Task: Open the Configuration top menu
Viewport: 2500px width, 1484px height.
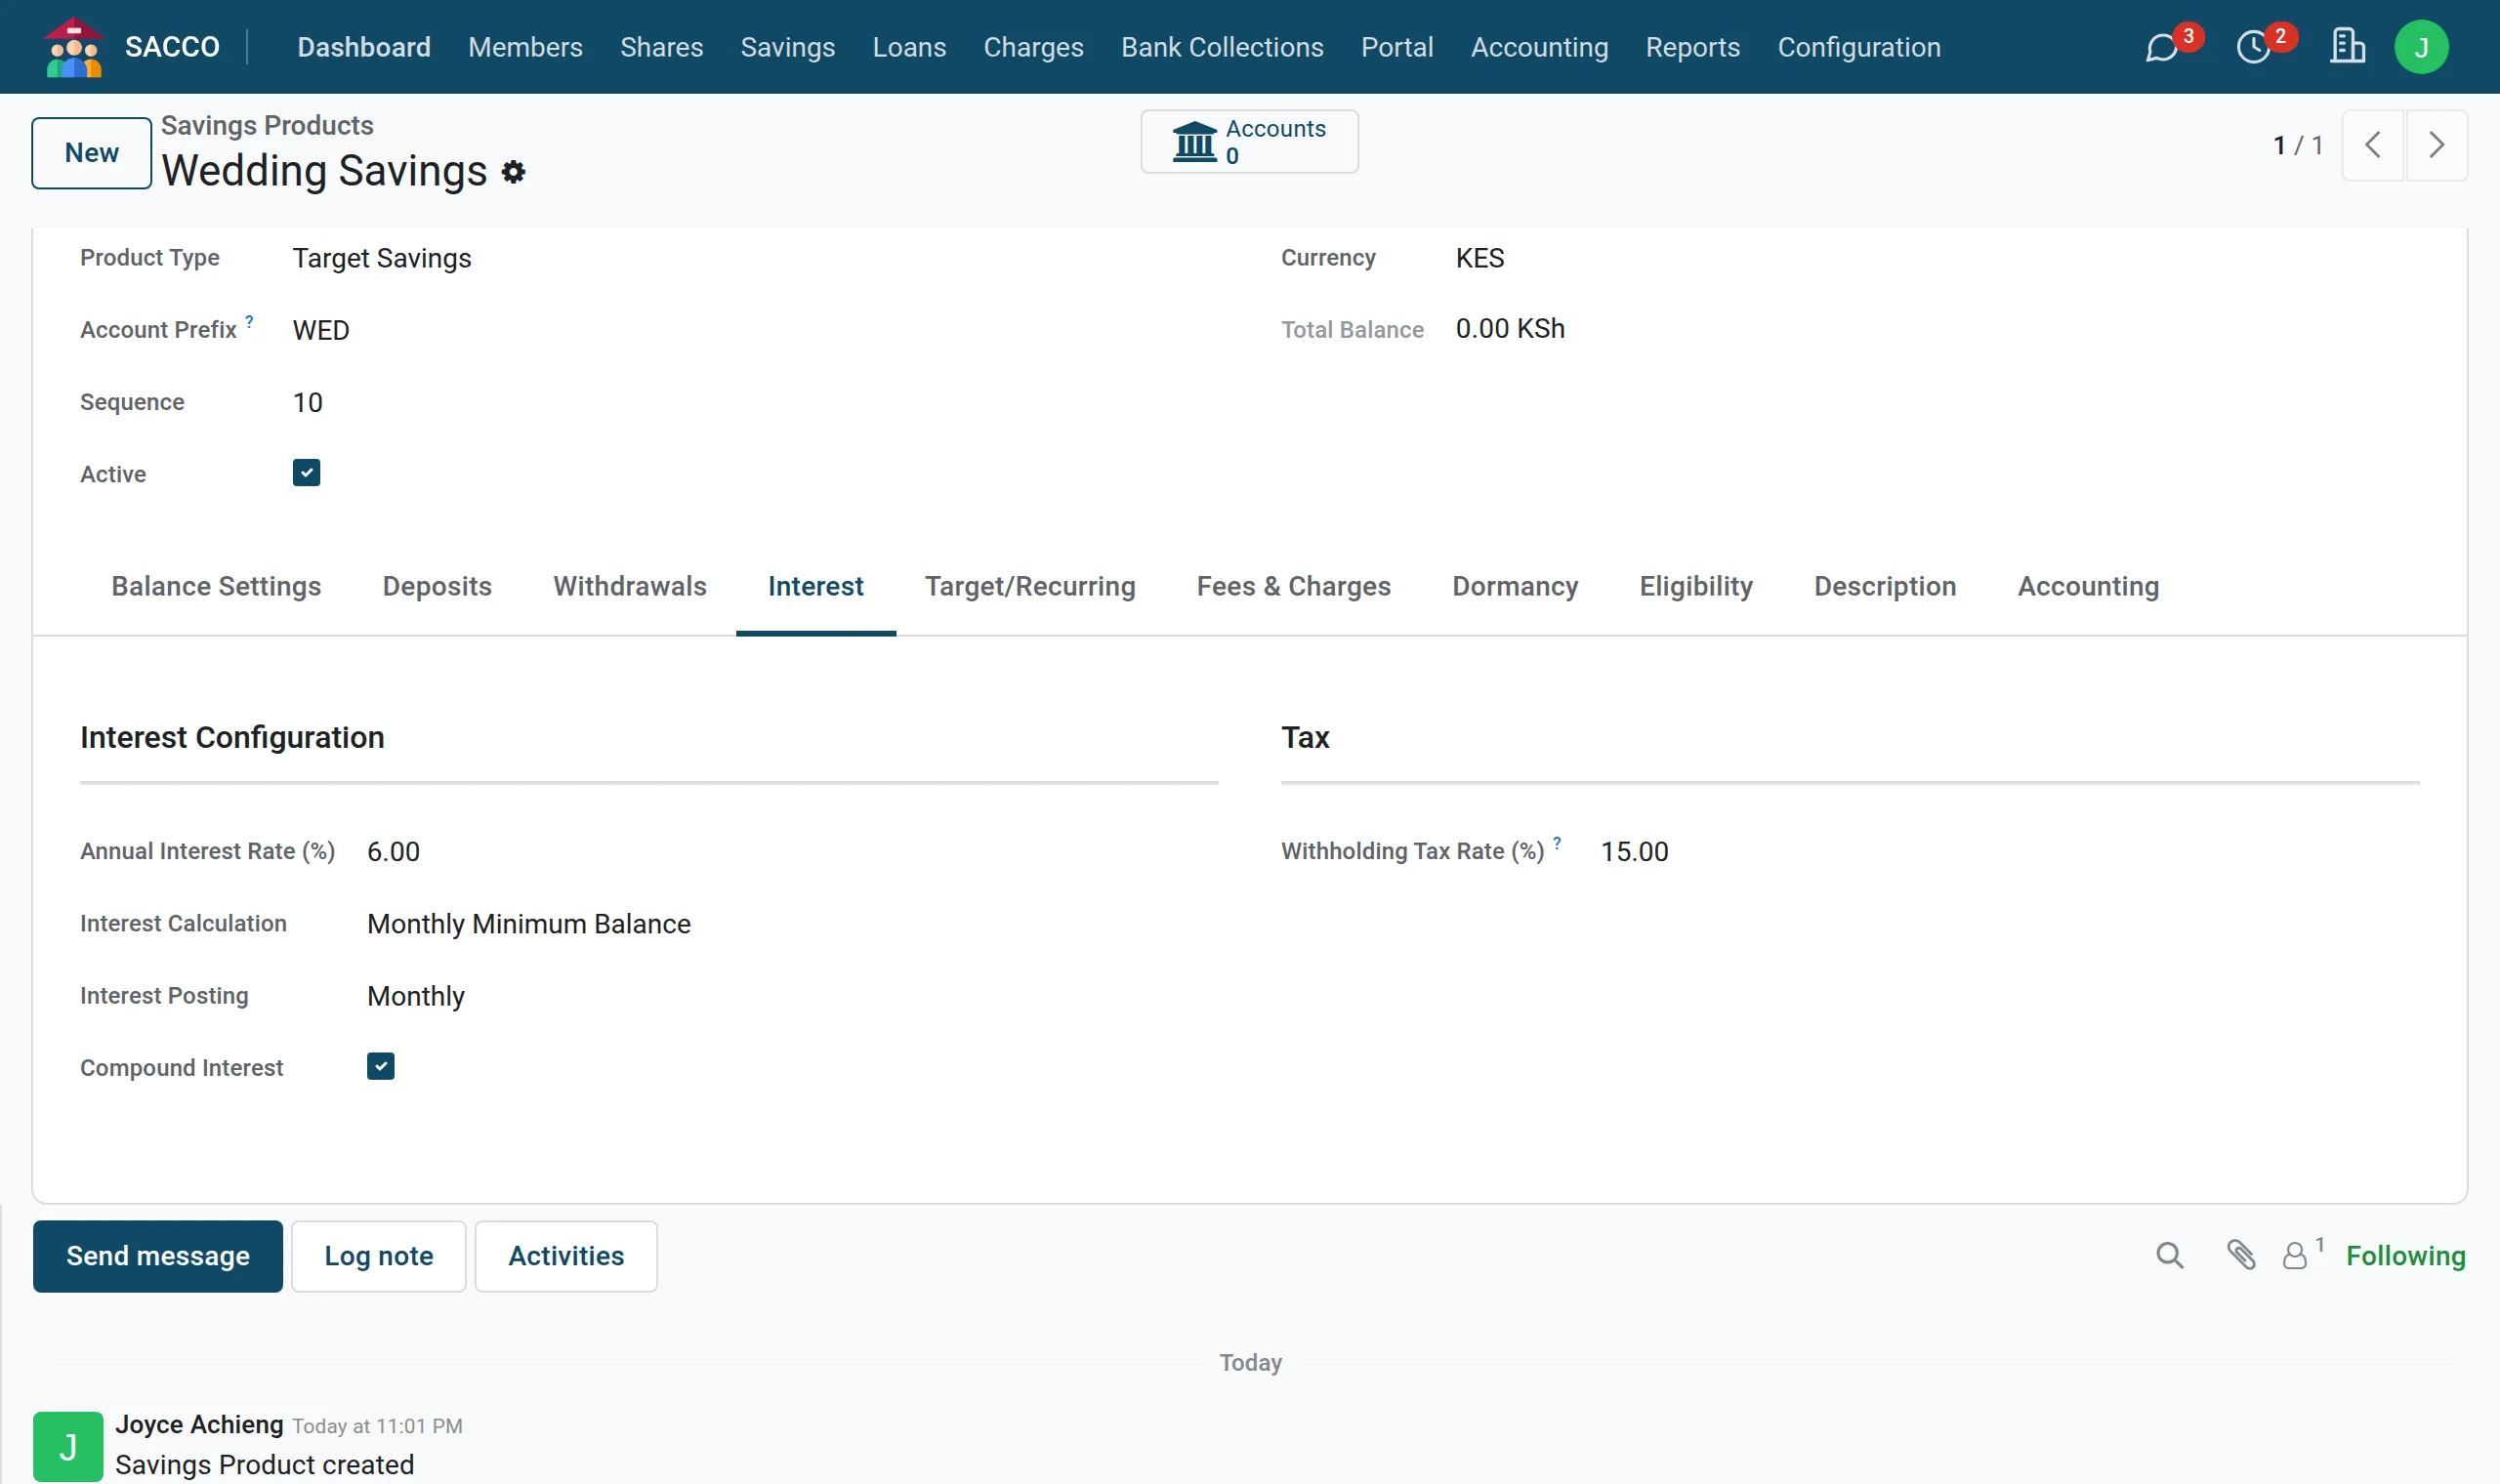Action: pyautogui.click(x=1858, y=47)
